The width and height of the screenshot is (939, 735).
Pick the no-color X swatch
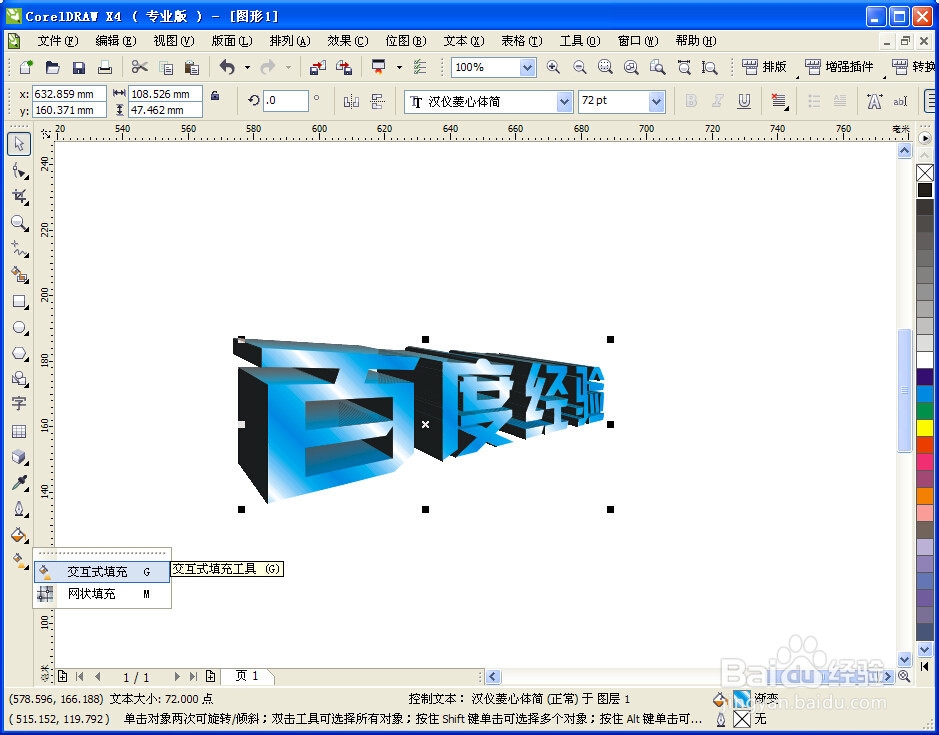pos(925,173)
